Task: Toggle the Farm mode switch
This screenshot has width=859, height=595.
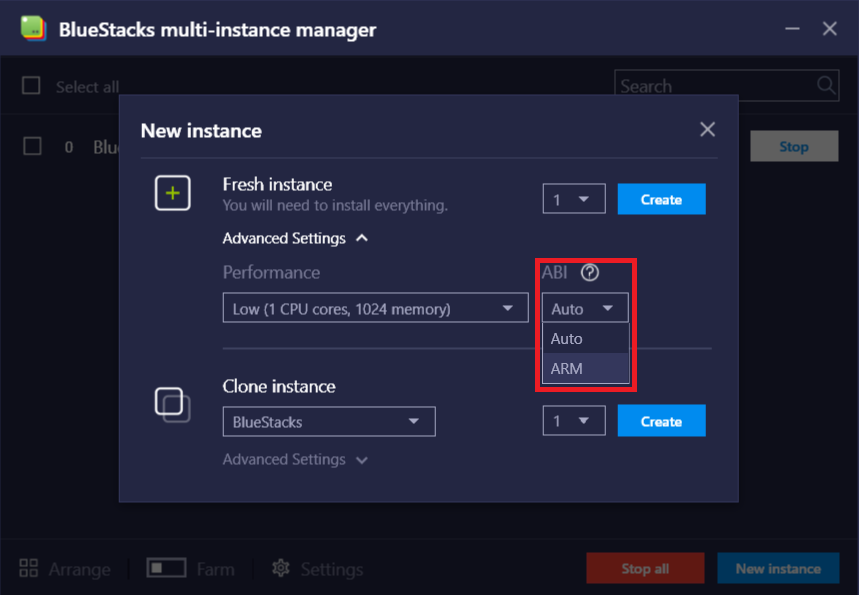Action: (166, 568)
